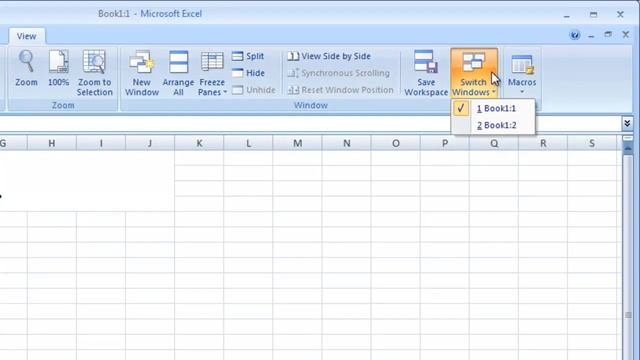Minimize the workbook window in ribbon
The height and width of the screenshot is (360, 640).
pos(591,36)
